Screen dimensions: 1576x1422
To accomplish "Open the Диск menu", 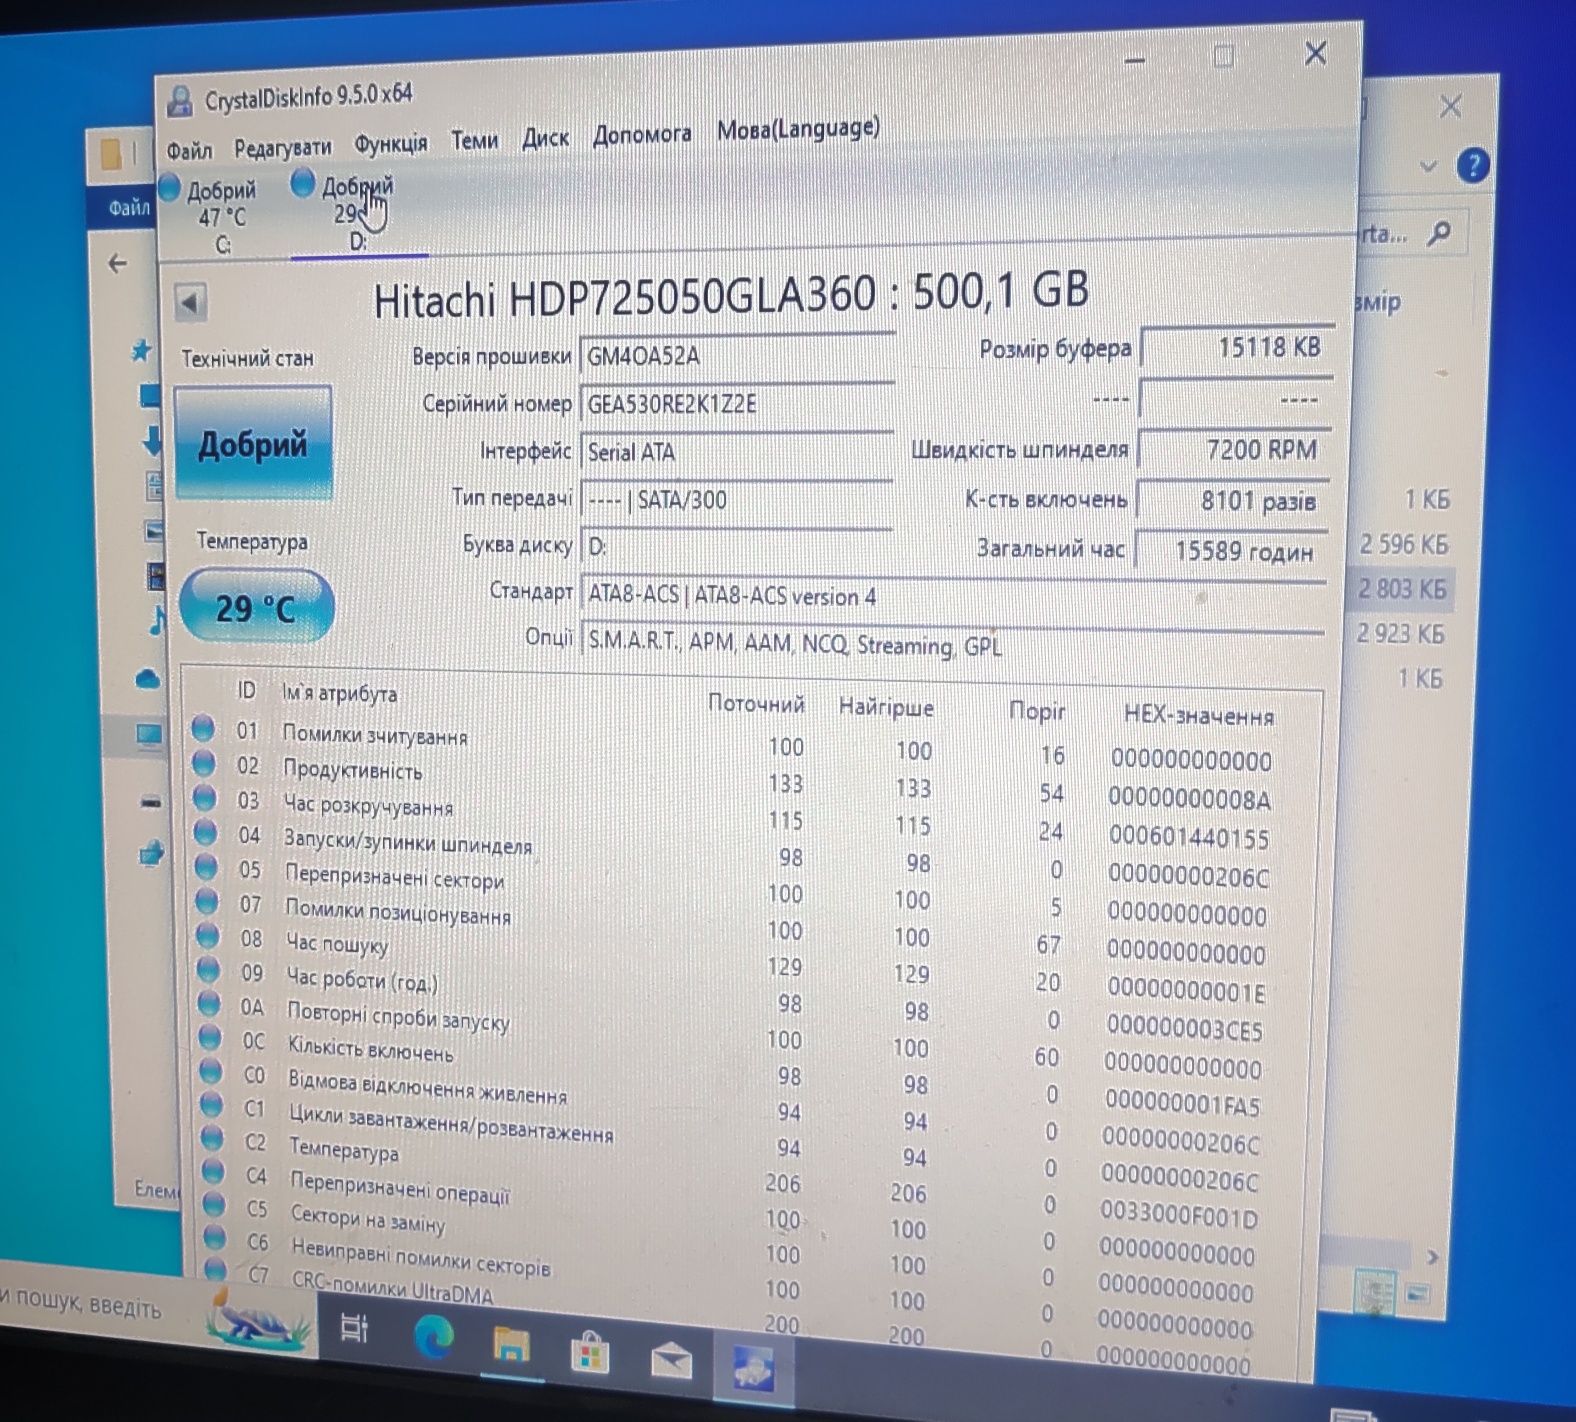I will (x=545, y=137).
